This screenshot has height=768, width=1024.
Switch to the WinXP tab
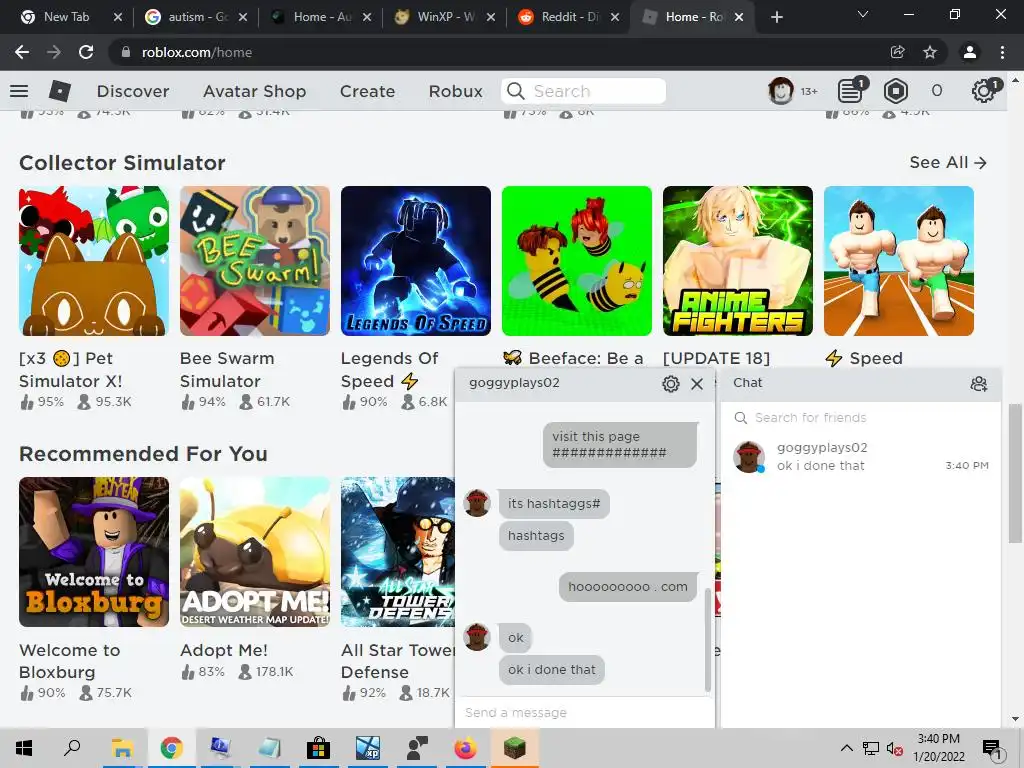445,17
